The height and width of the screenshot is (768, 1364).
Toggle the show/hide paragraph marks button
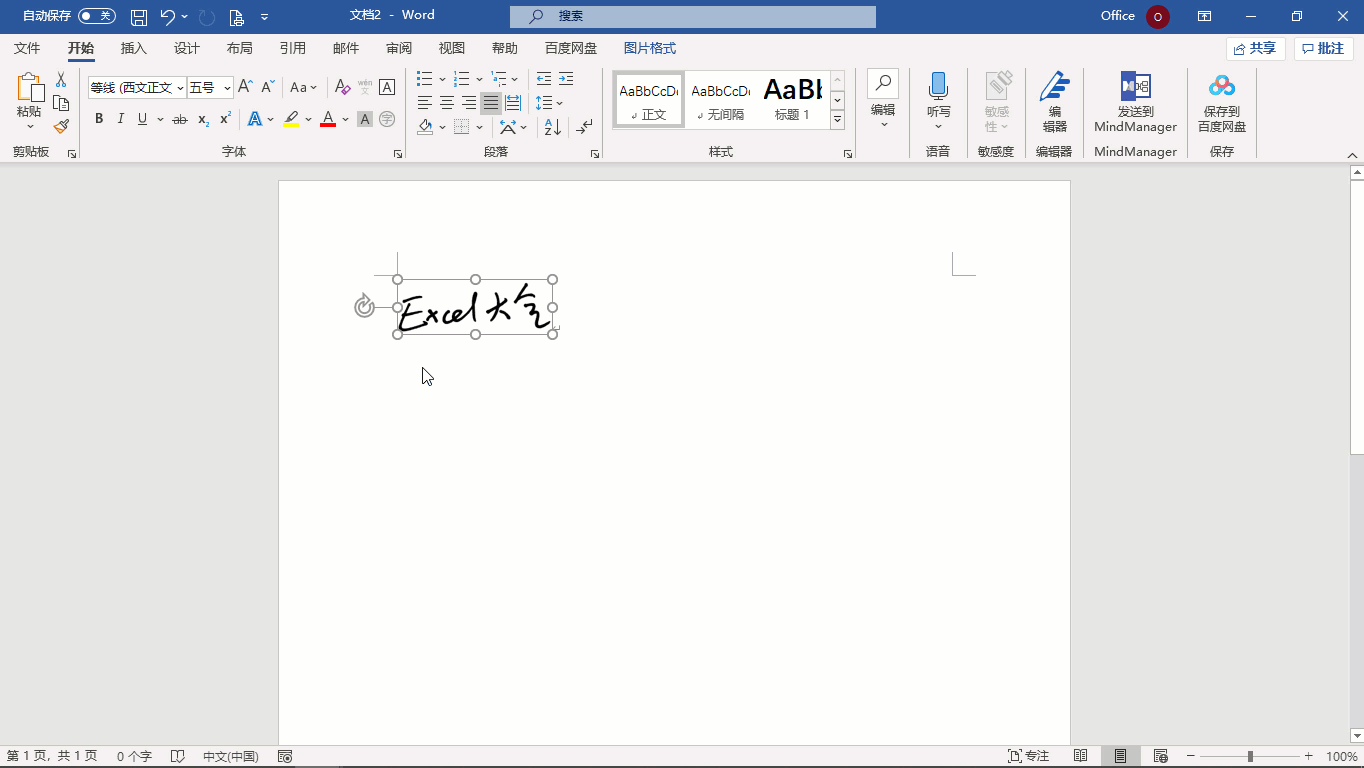[x=585, y=127]
